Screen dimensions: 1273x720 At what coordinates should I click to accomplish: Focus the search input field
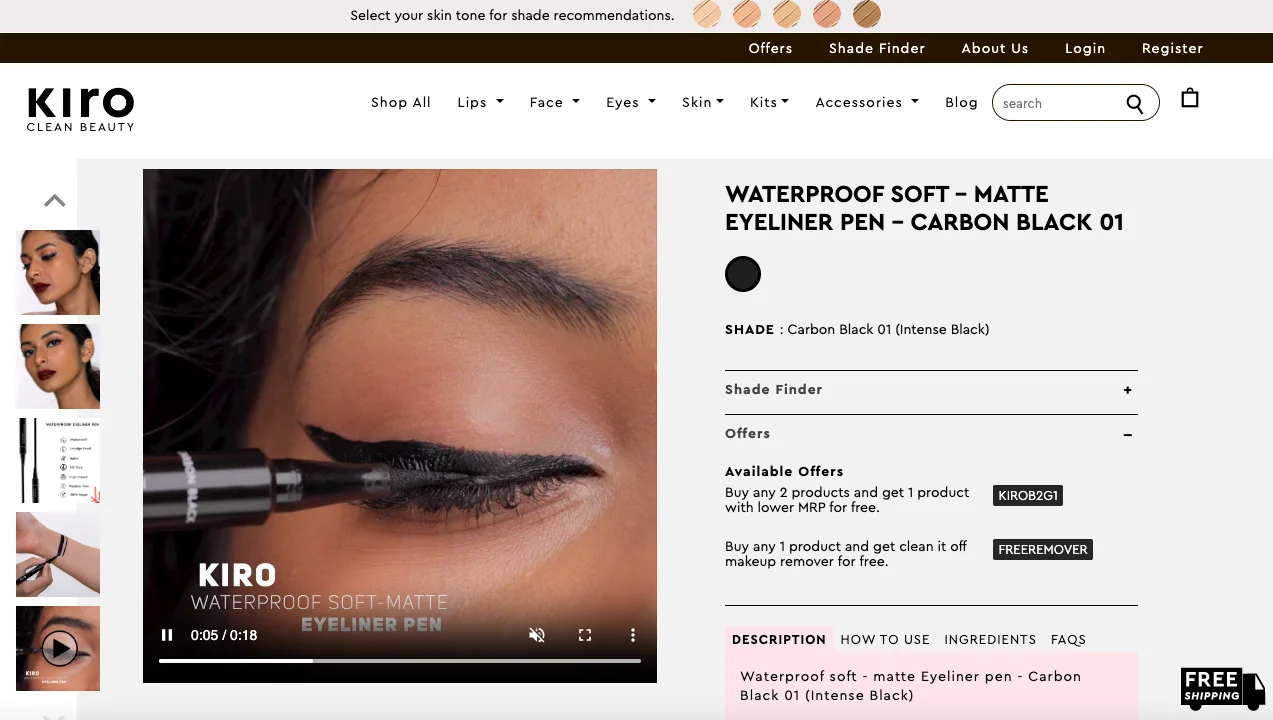coord(1060,103)
